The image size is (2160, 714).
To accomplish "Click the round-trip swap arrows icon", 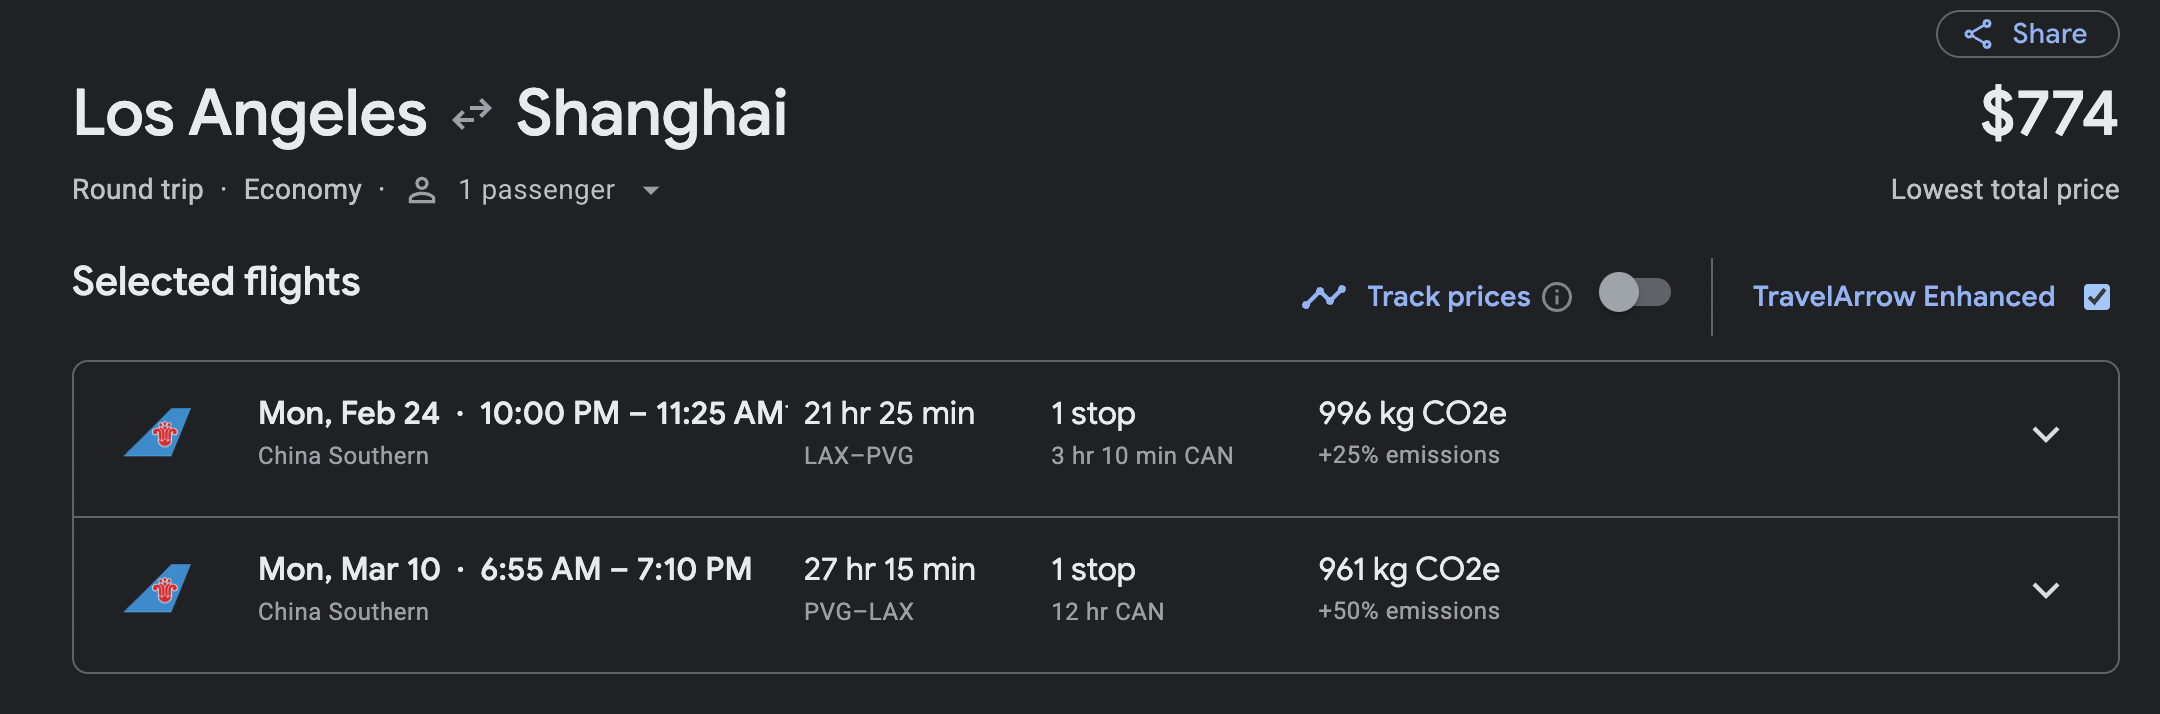I will [471, 115].
